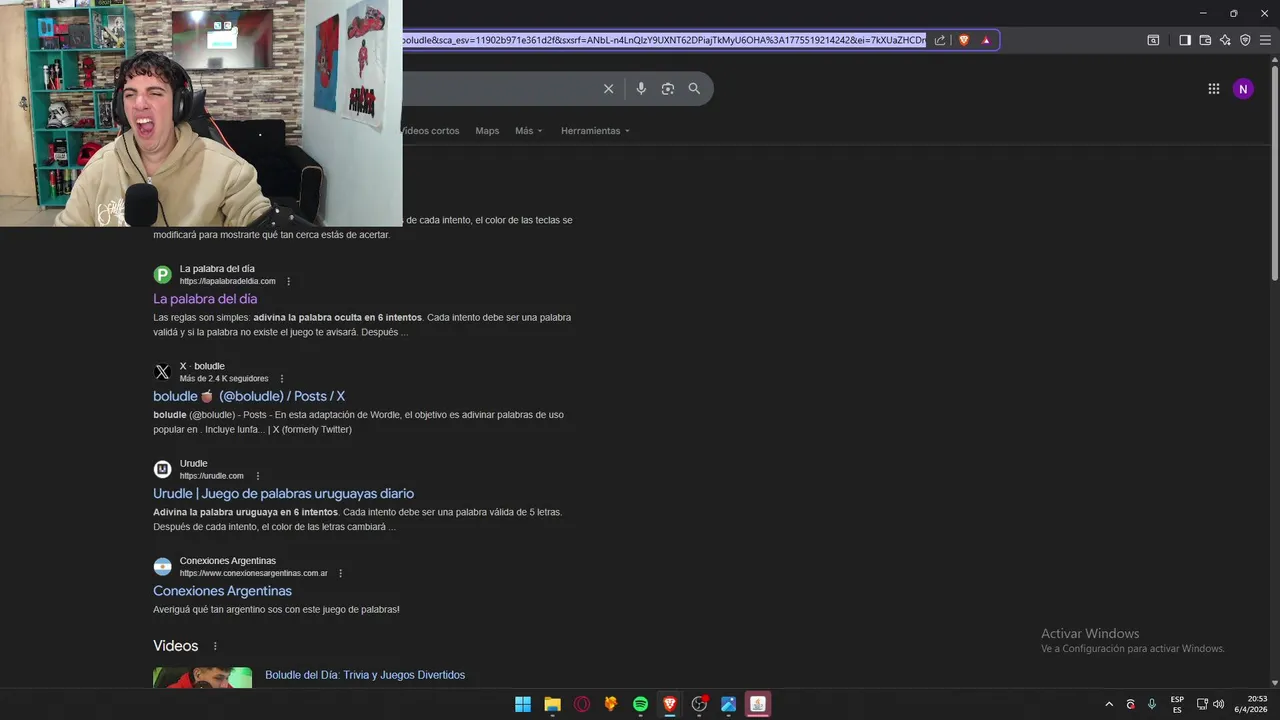This screenshot has height=720, width=1280.
Task: Open the Brave hamburger main menu
Action: click(1265, 40)
